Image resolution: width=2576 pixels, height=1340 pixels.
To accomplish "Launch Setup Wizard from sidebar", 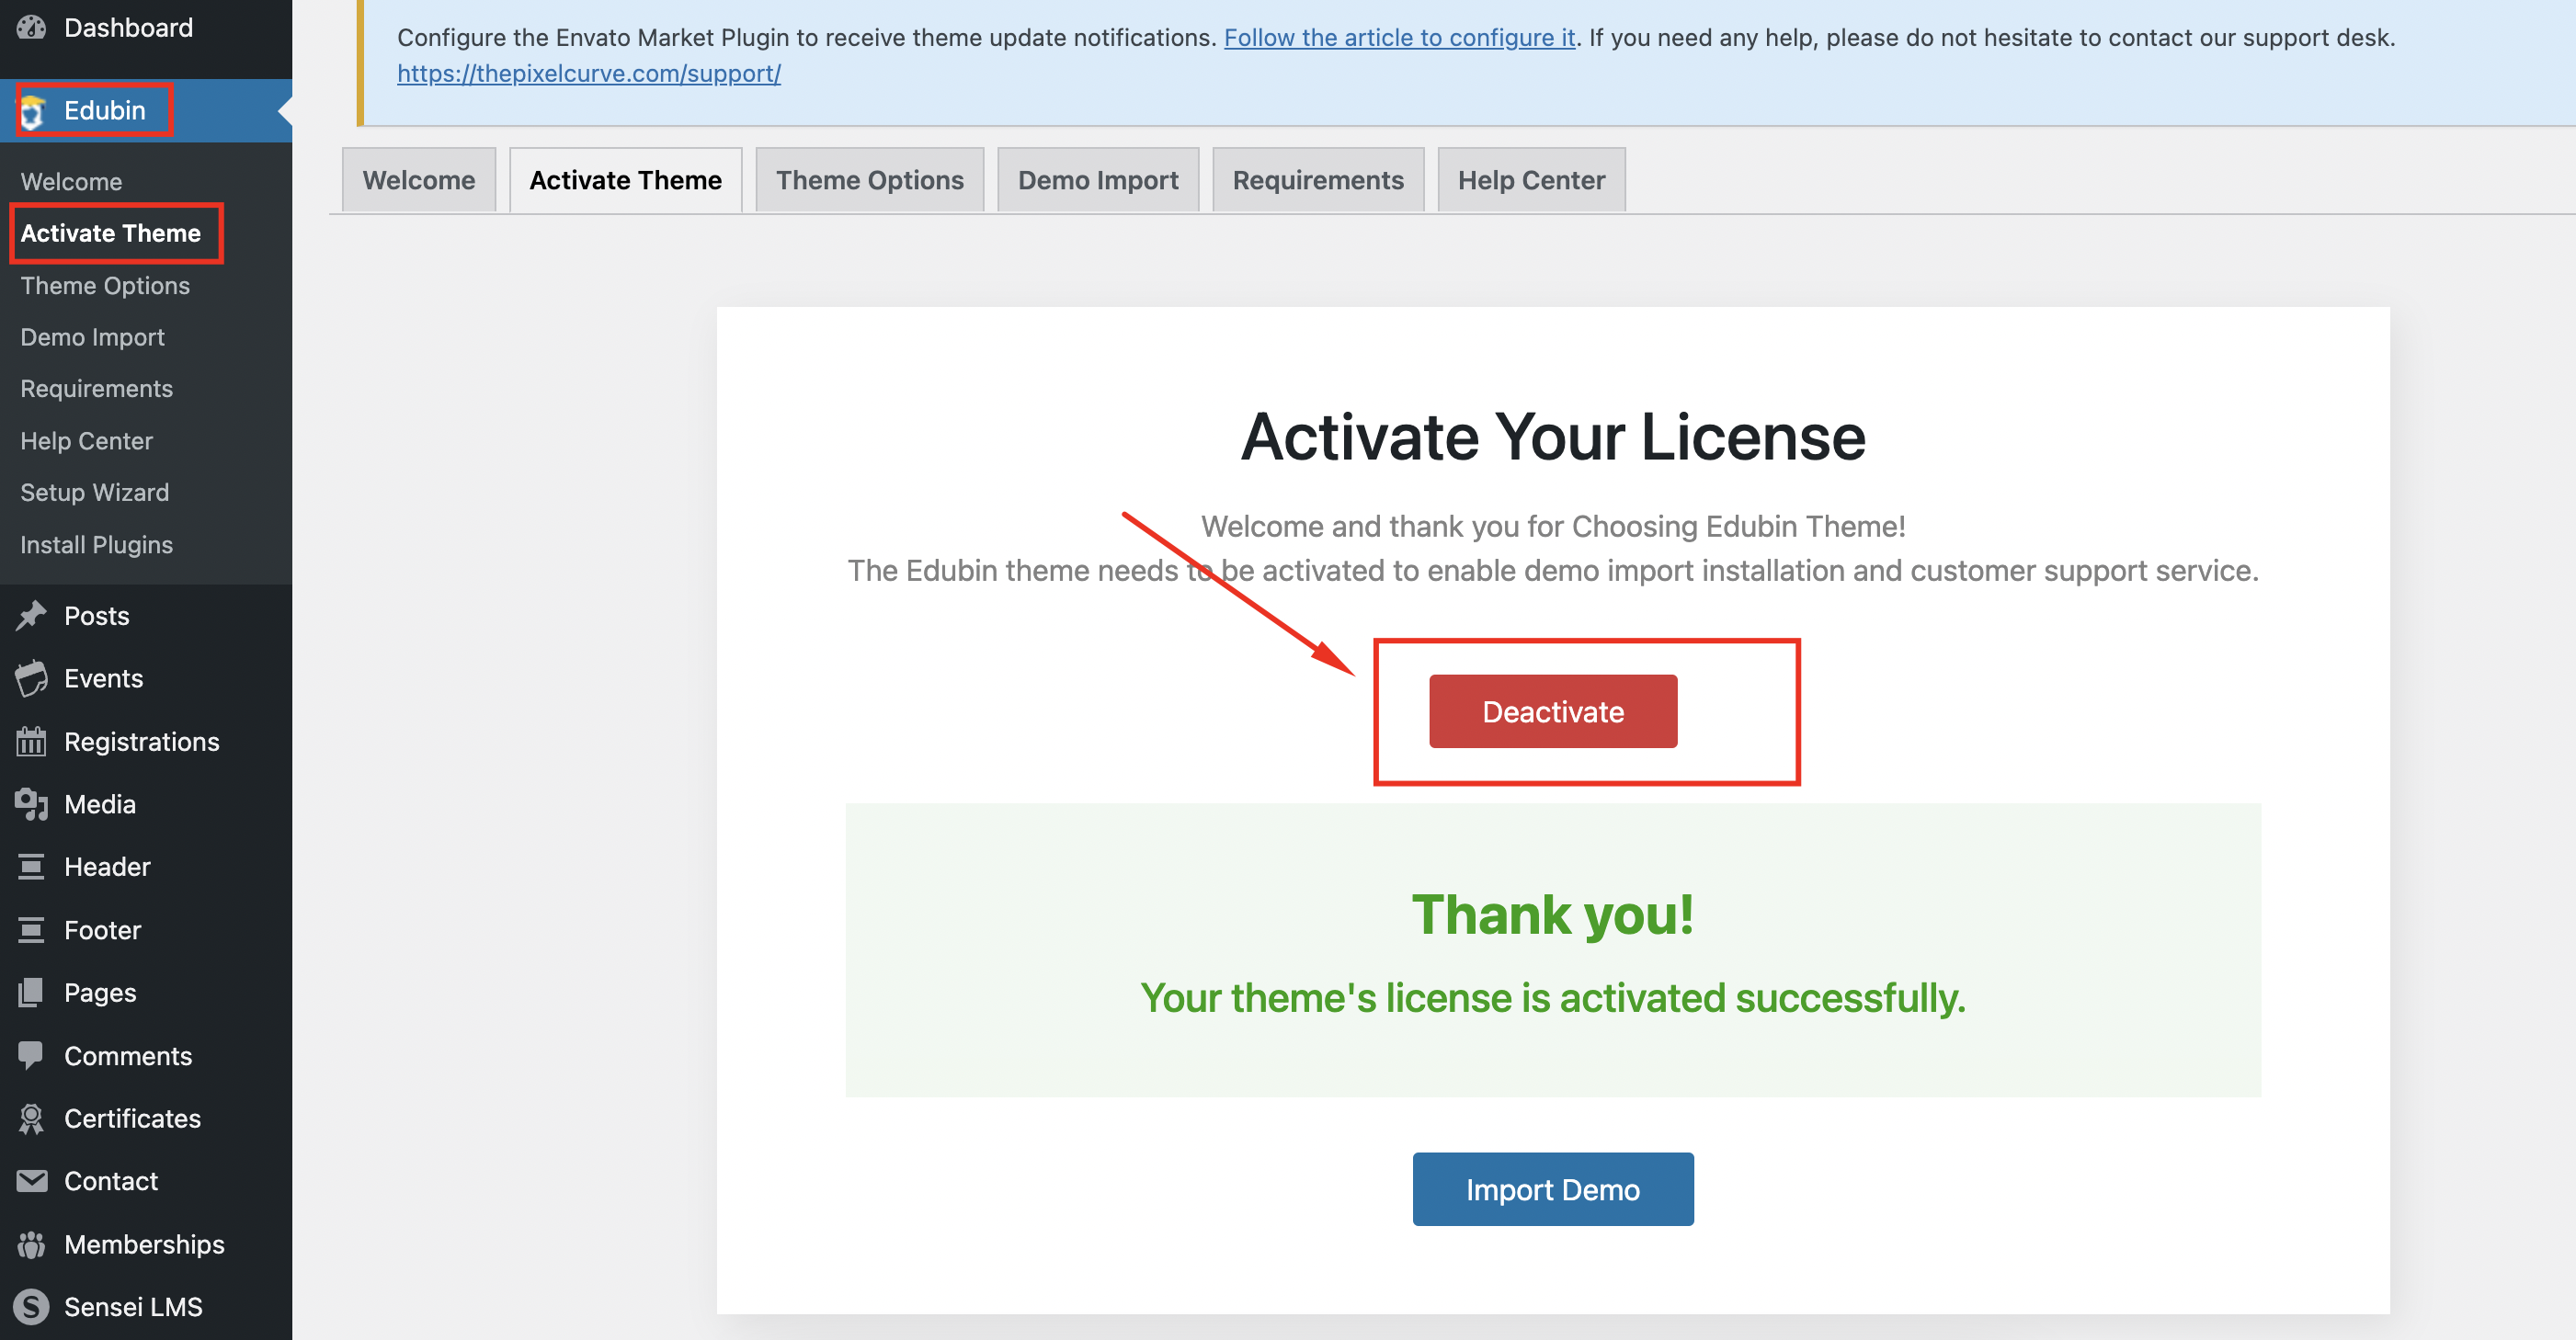I will 94,493.
